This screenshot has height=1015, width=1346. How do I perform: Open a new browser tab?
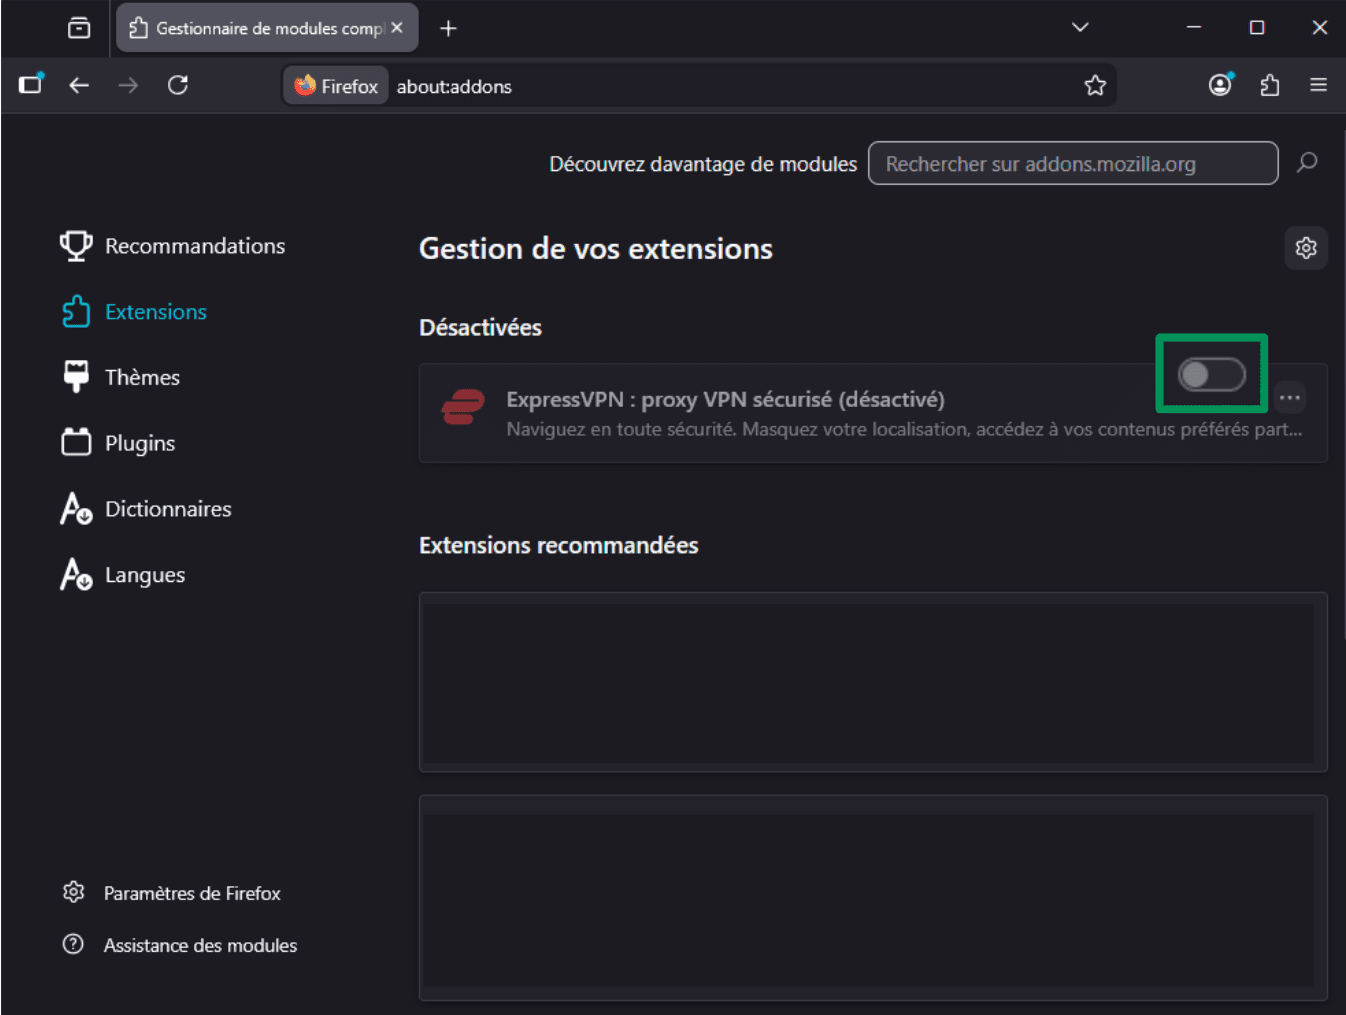448,28
